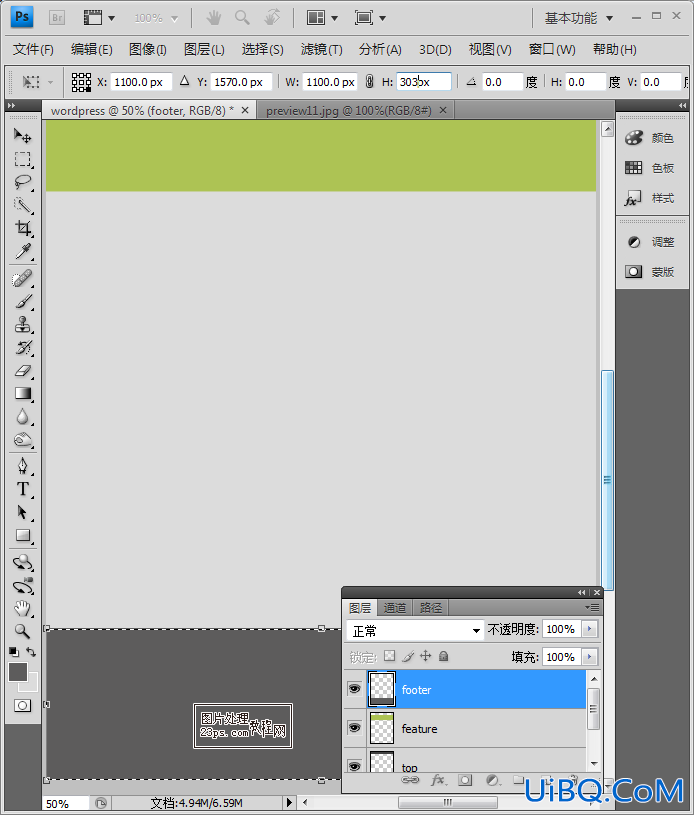The width and height of the screenshot is (694, 815).
Task: Open the fill slider arrow
Action: 590,657
